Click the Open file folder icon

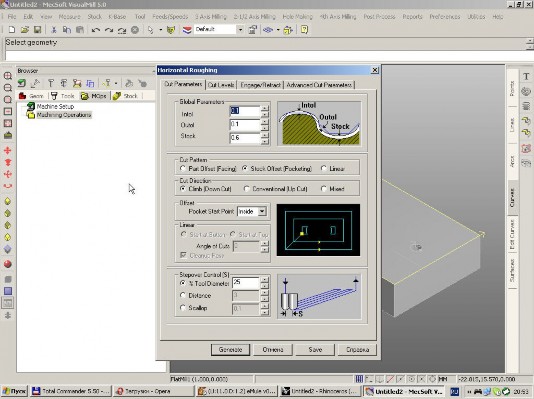coord(25,30)
